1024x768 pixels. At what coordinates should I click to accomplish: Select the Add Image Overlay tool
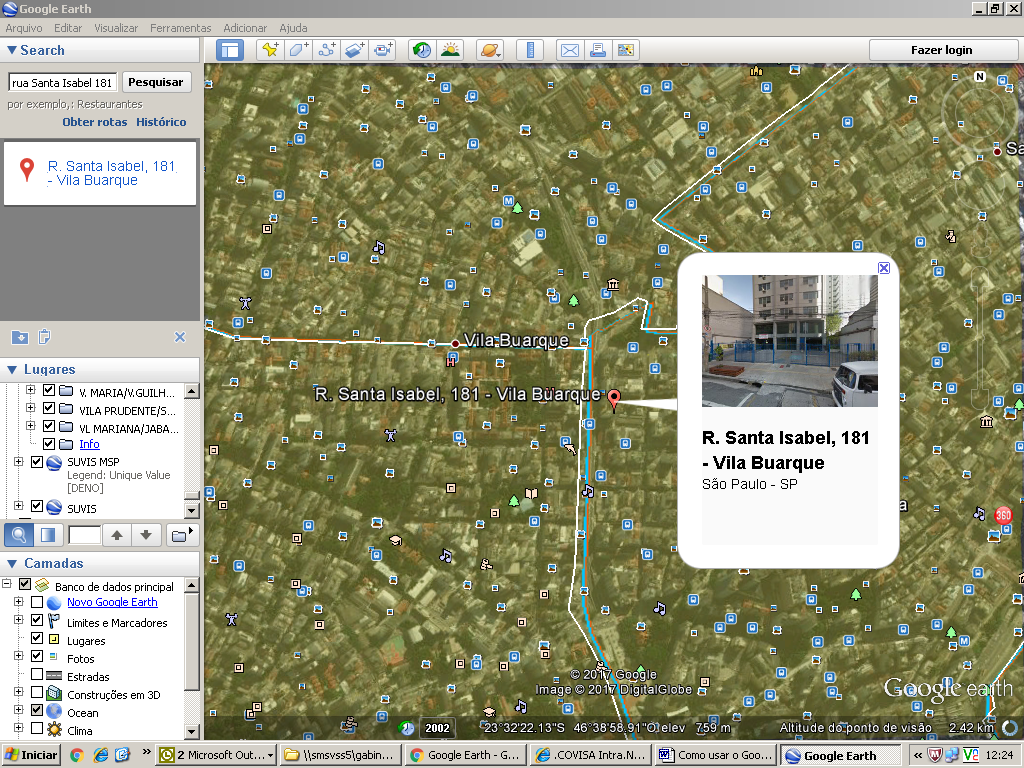pyautogui.click(x=355, y=50)
